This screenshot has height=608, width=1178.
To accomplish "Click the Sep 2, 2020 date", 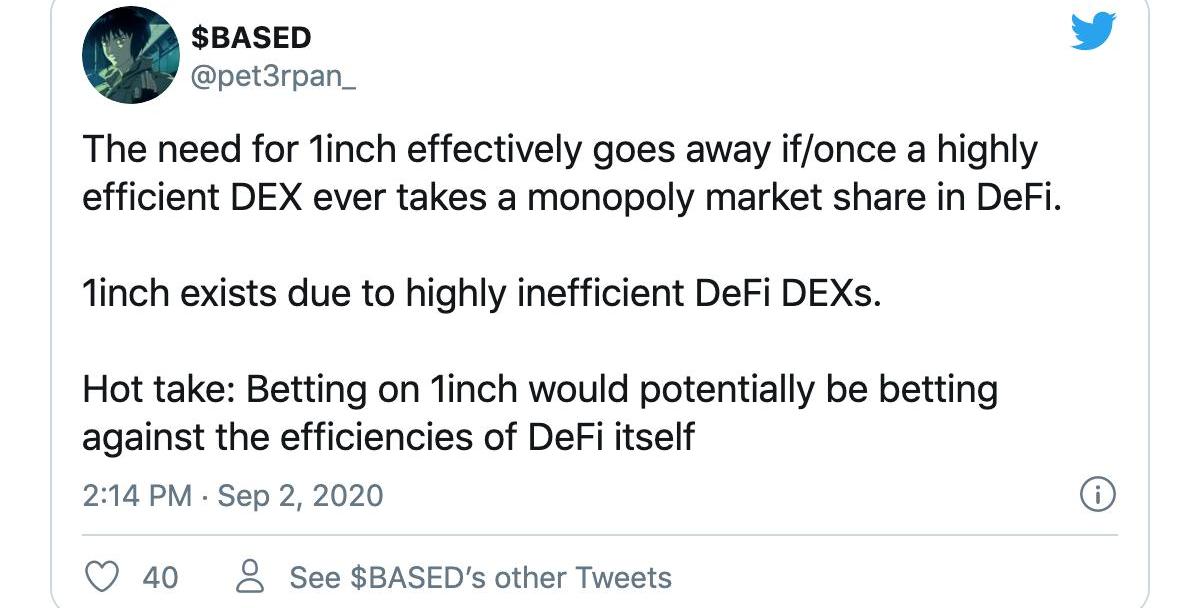I will [x=299, y=495].
